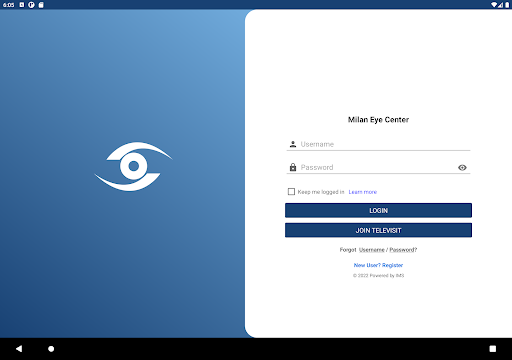This screenshot has width=512, height=360.
Task: Click the forgot Username link
Action: [372, 250]
